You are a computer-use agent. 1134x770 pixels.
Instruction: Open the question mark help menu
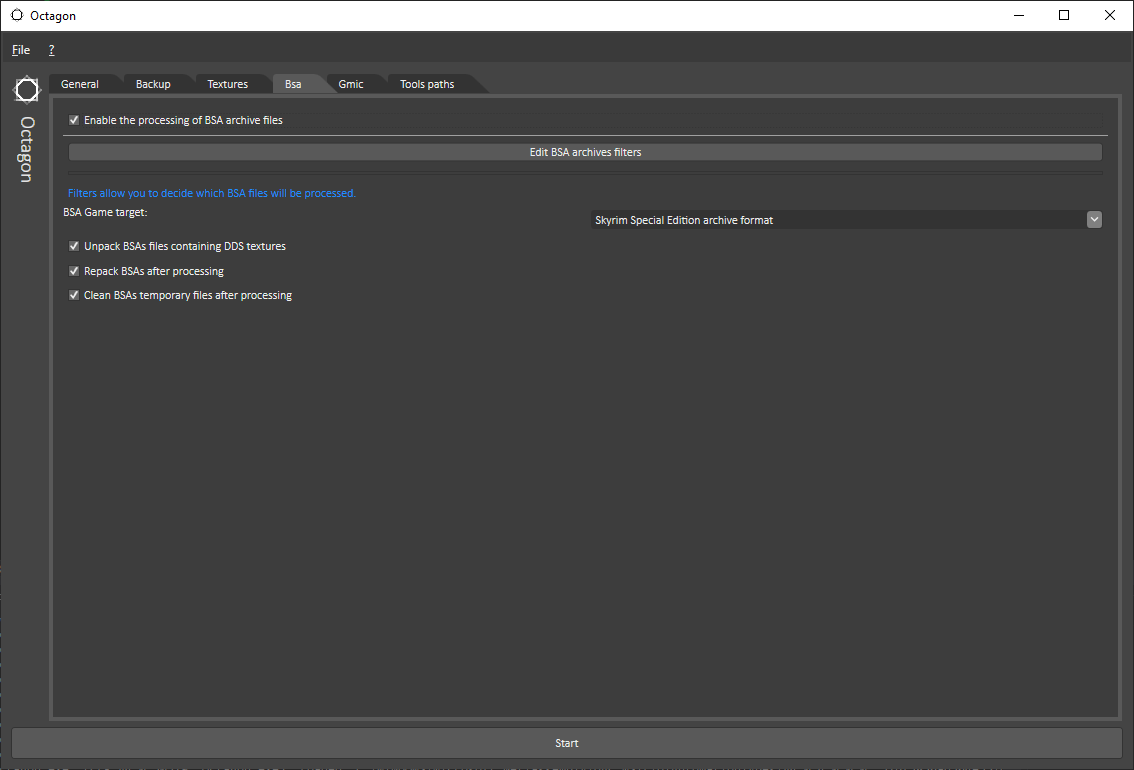pos(51,50)
